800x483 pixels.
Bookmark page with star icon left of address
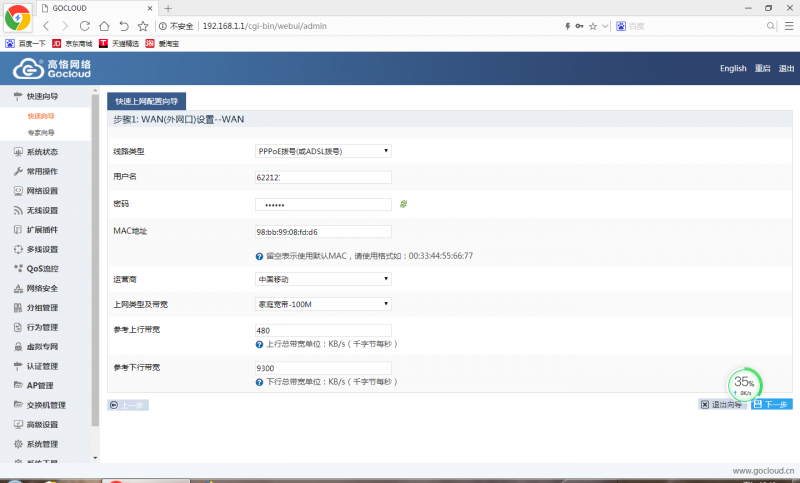tap(143, 26)
